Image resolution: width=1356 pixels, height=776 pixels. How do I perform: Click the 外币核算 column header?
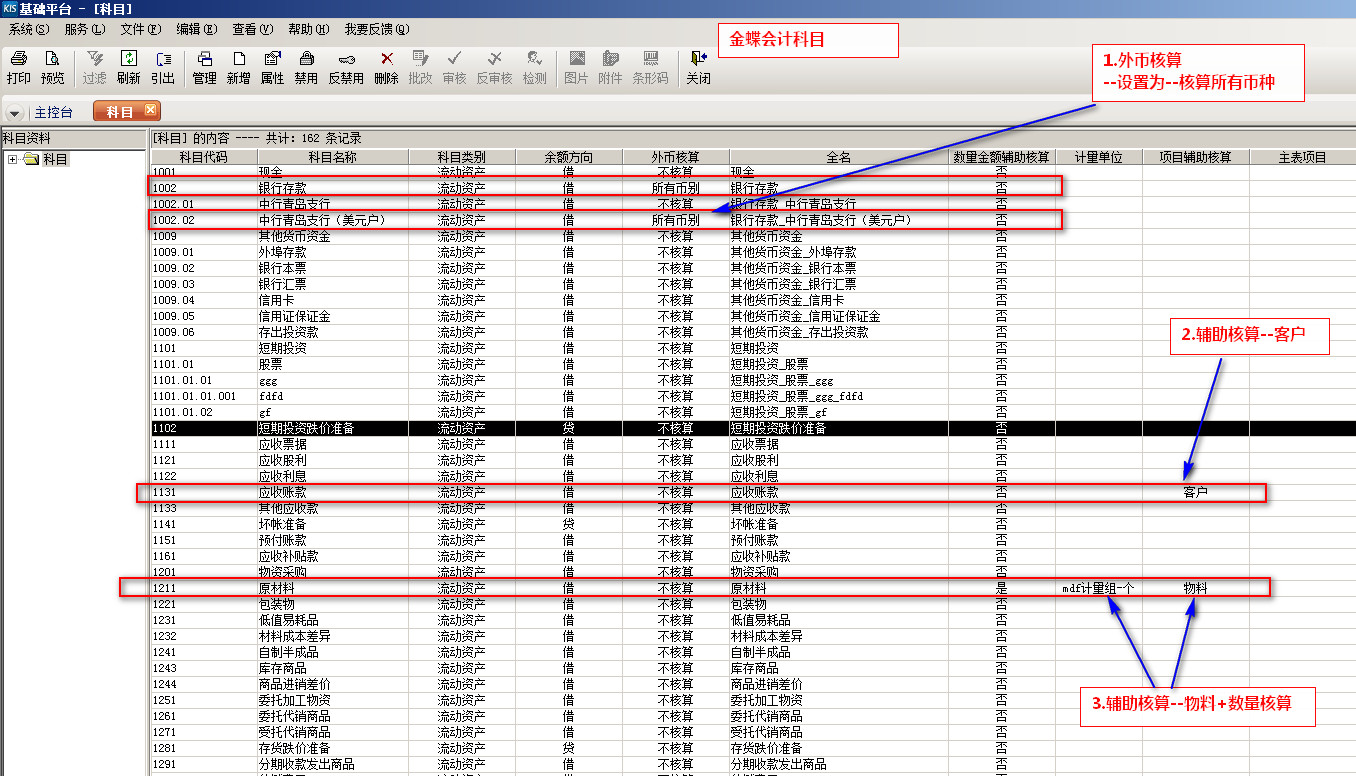coord(675,157)
